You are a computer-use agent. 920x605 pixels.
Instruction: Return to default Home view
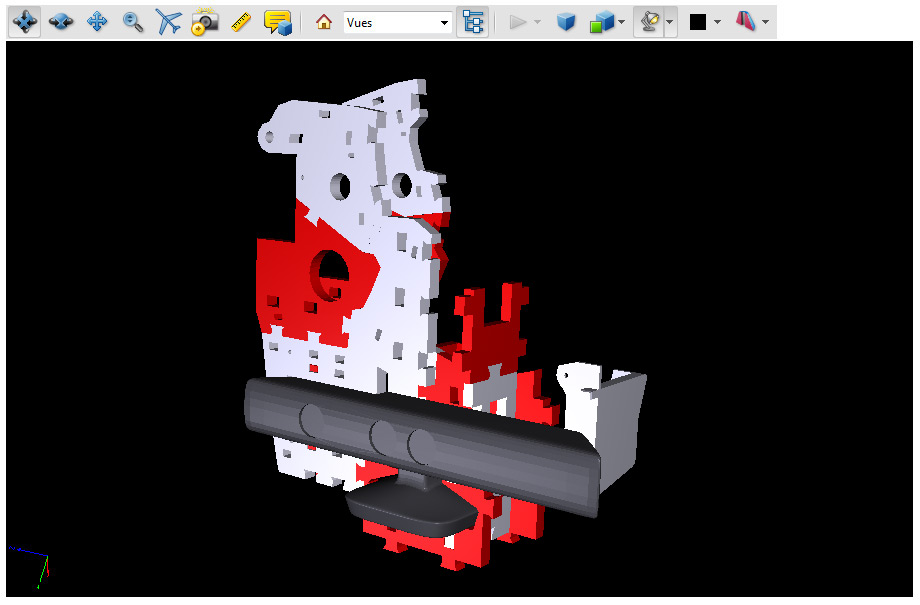click(x=323, y=22)
